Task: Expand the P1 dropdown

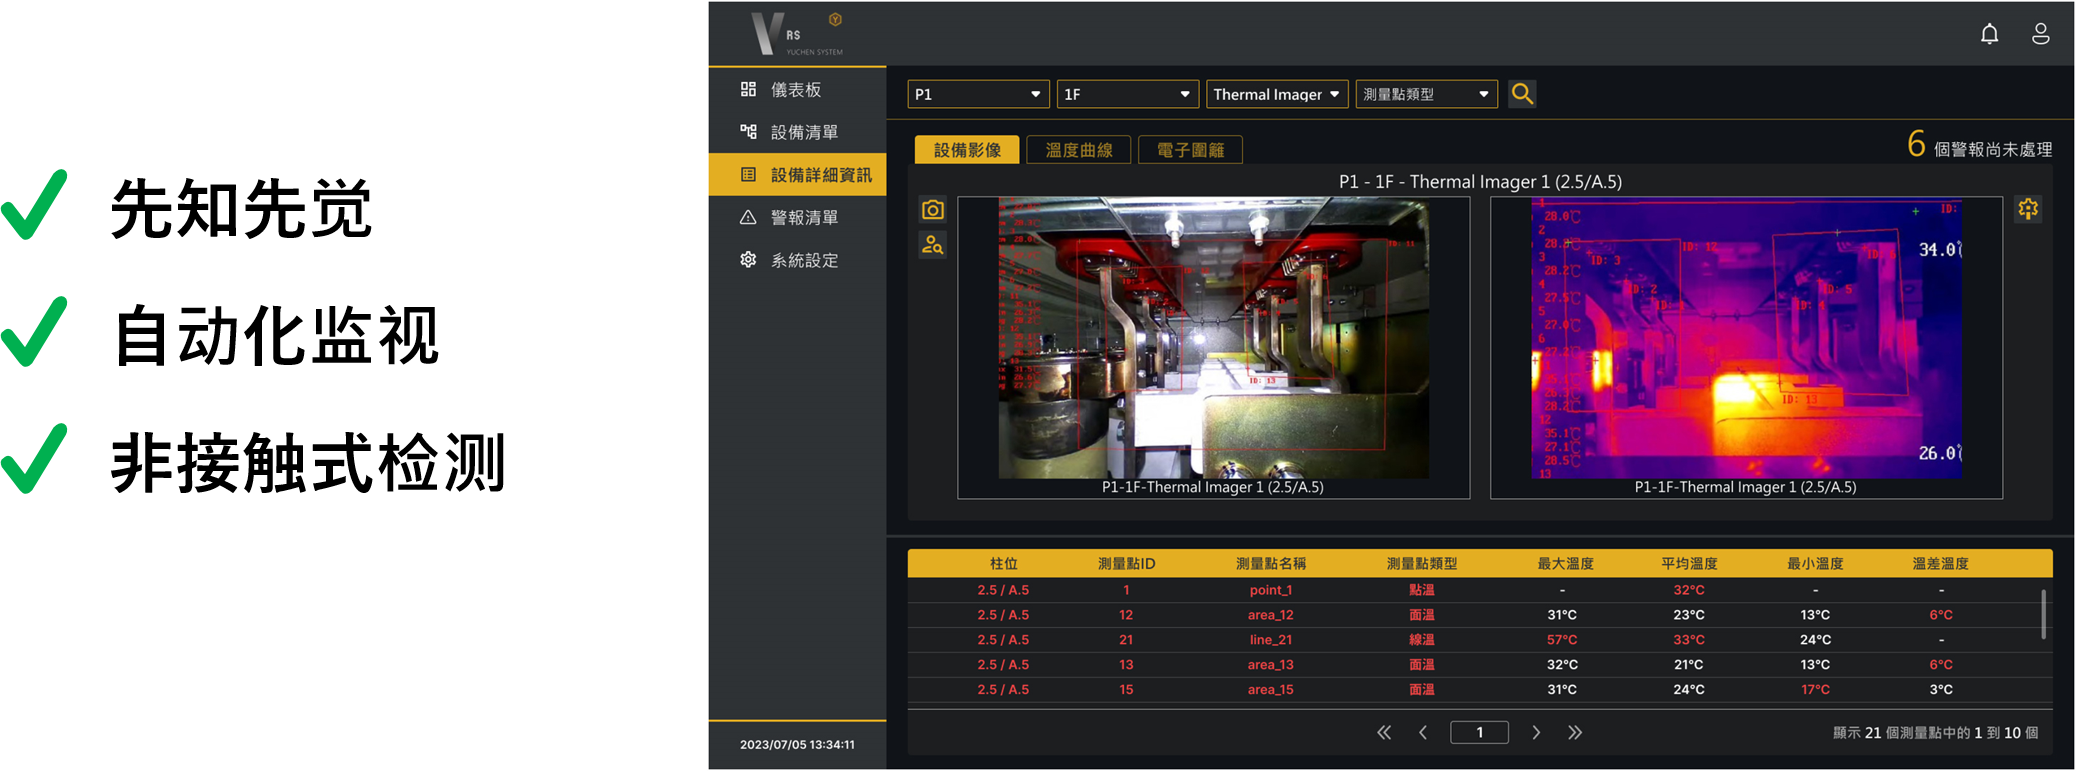Action: tap(977, 94)
